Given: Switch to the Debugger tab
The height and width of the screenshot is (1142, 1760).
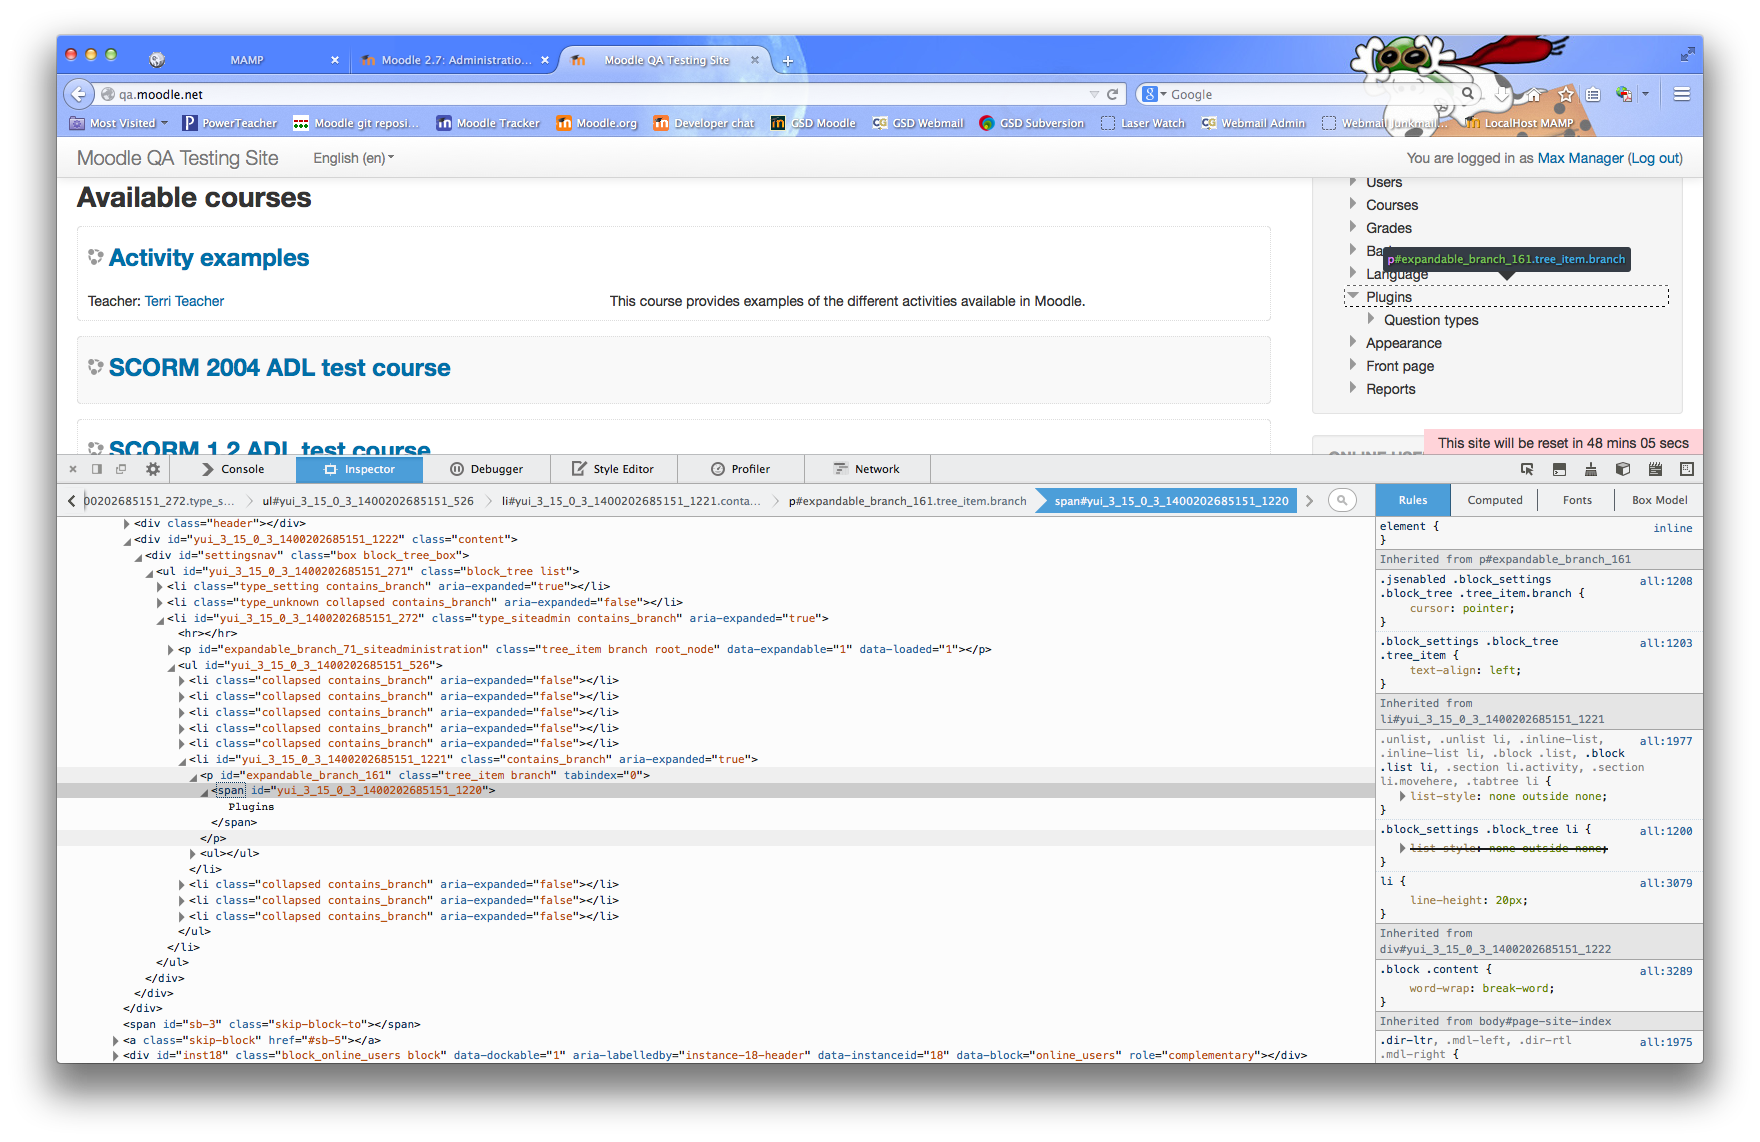Looking at the screenshot, I should pos(486,469).
